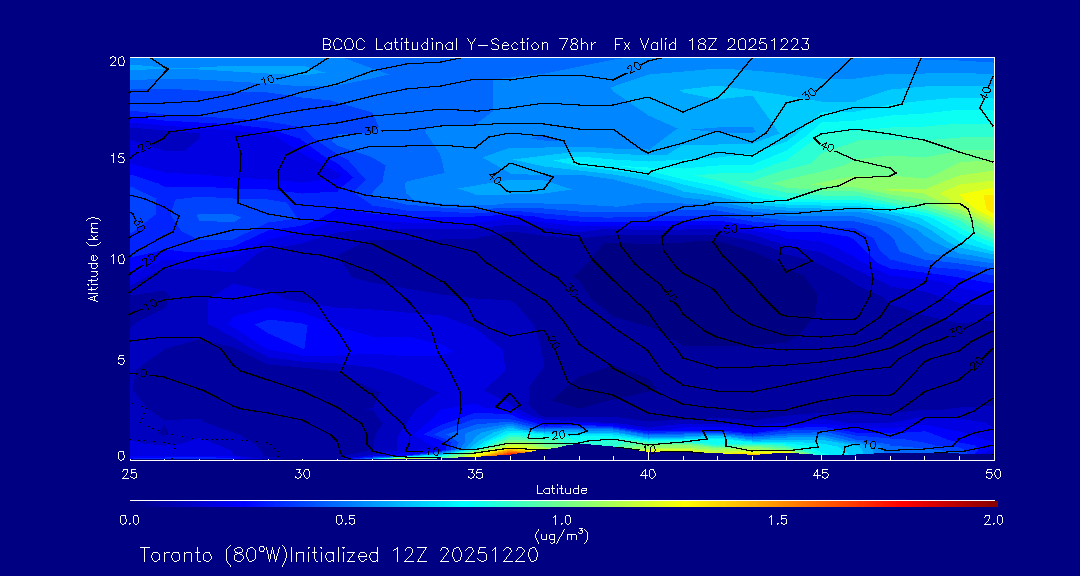Click the 2.0 label under the colorbar
Image resolution: width=1080 pixels, height=576 pixels.
(x=993, y=520)
